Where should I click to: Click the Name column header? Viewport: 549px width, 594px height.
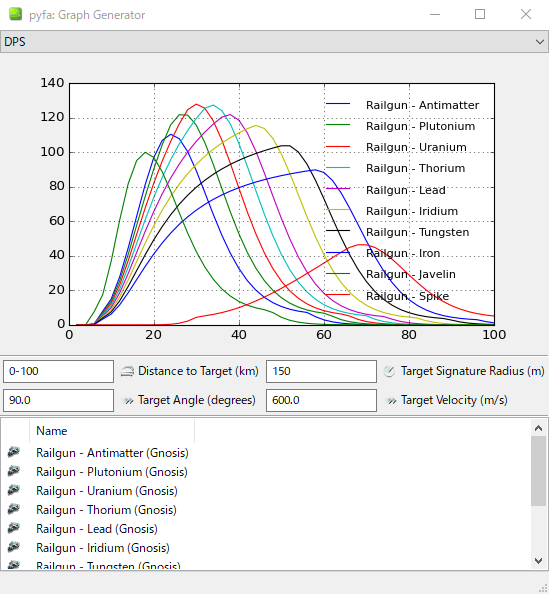pyautogui.click(x=112, y=431)
